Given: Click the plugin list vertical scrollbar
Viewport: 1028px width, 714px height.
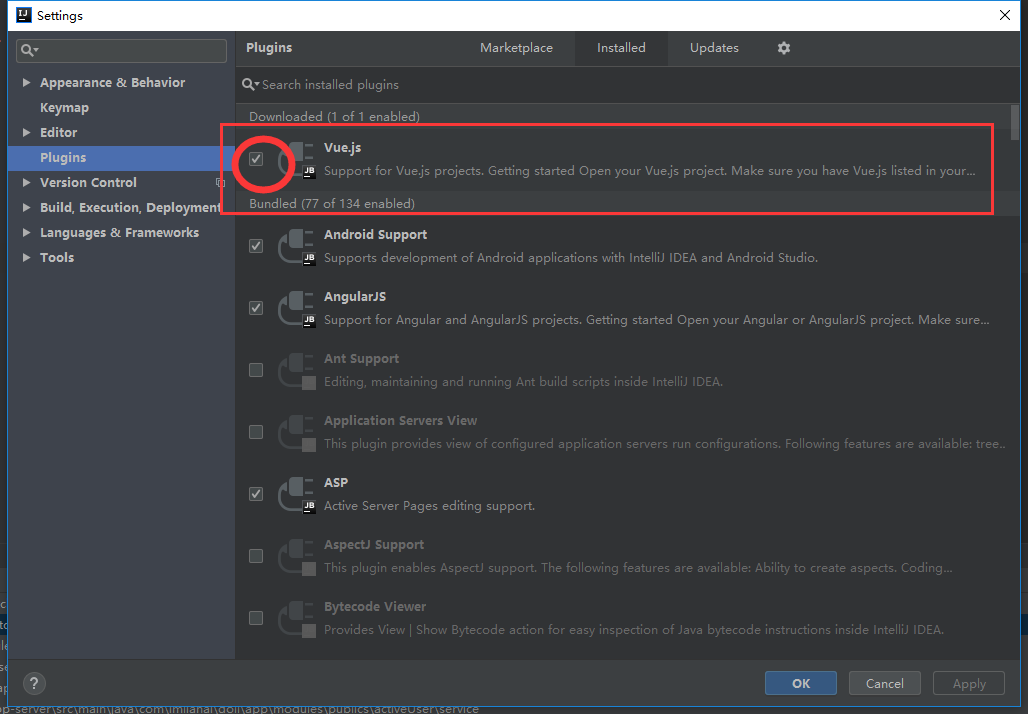Looking at the screenshot, I should (1015, 122).
